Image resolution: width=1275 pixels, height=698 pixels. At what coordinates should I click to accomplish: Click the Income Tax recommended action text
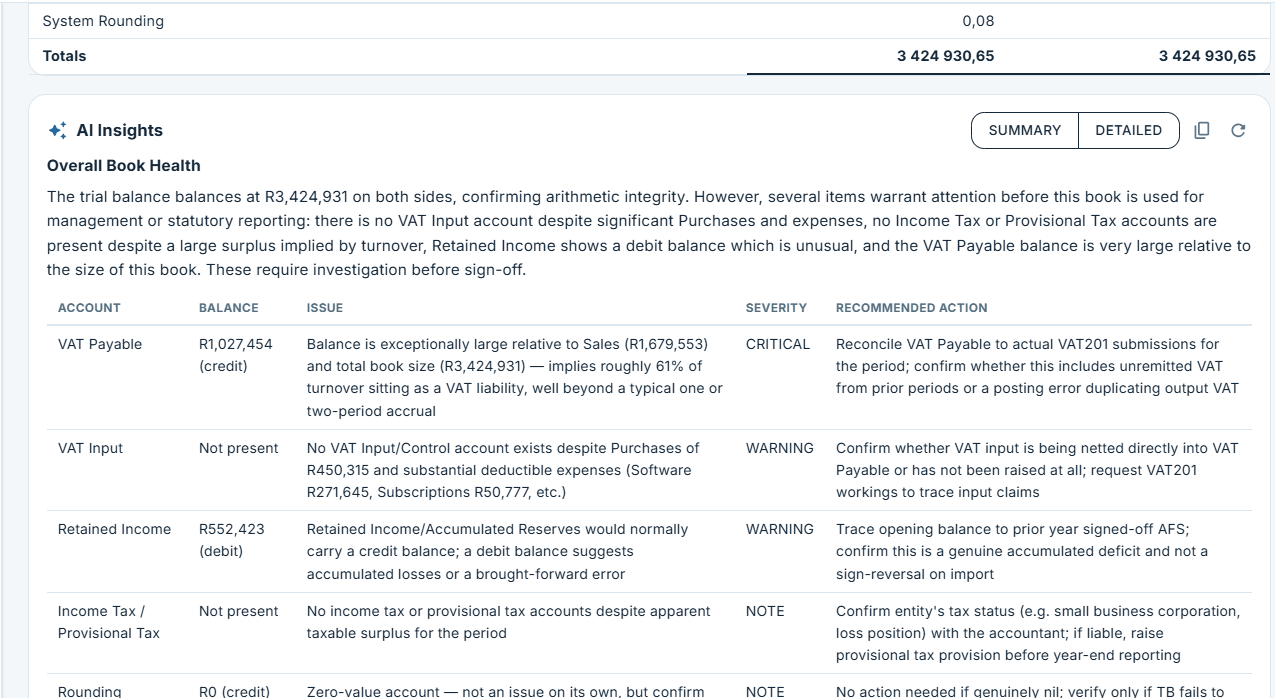1038,633
